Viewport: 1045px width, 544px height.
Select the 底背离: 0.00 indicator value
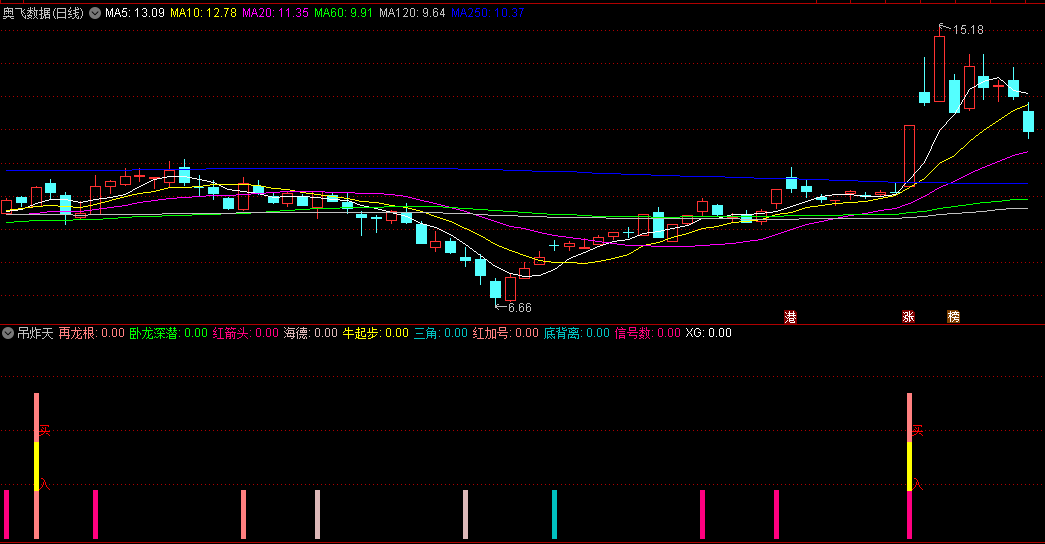point(576,333)
